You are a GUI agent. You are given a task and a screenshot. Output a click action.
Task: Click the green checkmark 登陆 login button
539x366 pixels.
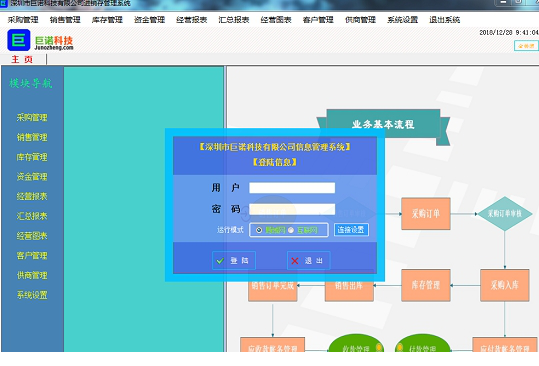[234, 260]
